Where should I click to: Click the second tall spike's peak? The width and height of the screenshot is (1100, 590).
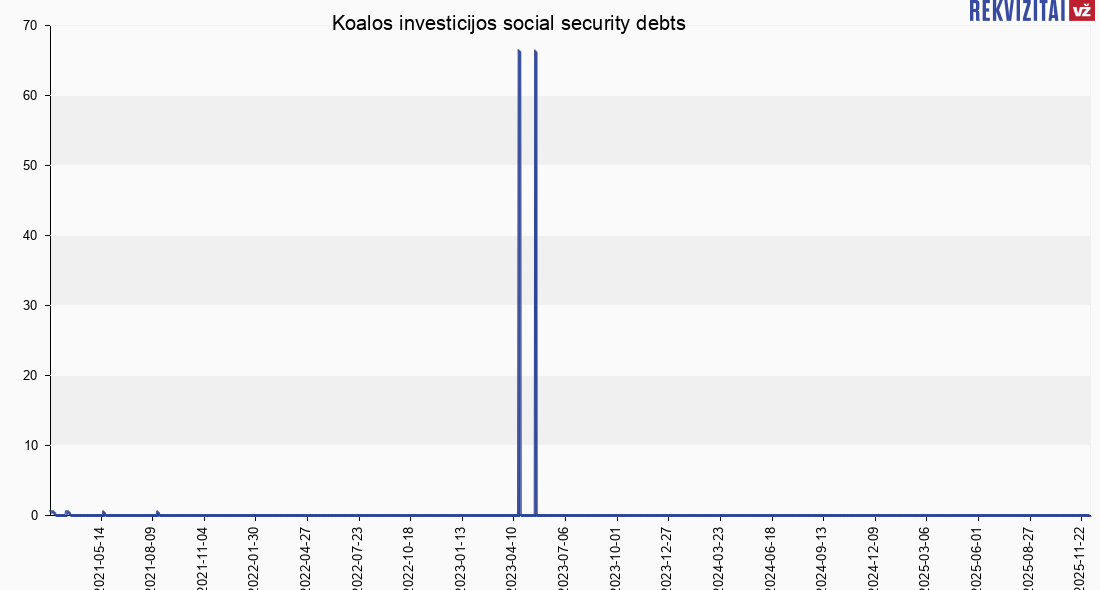536,50
